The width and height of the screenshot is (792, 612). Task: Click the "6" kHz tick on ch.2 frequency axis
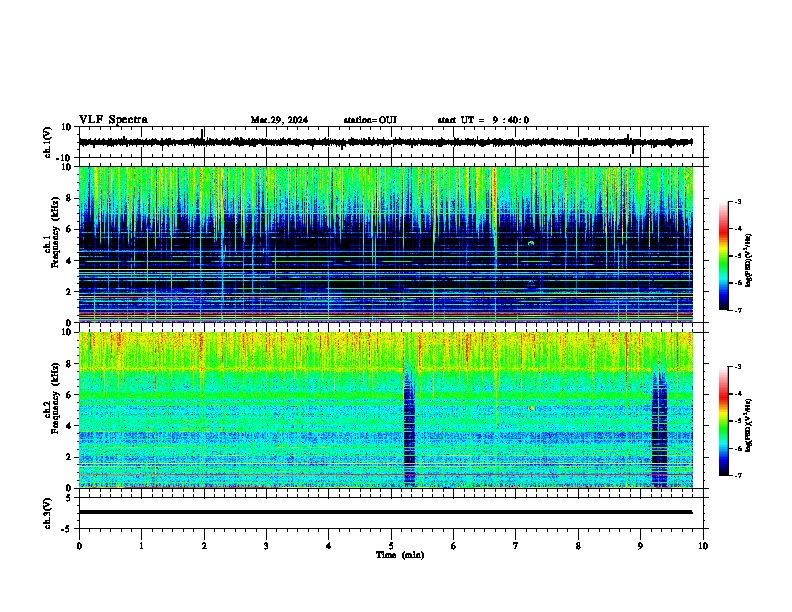click(x=69, y=395)
